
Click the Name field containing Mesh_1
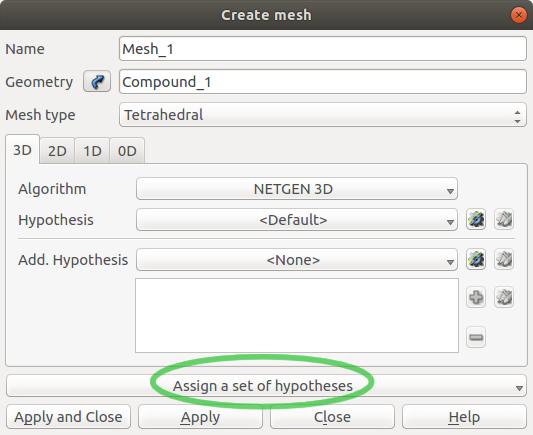click(x=323, y=49)
